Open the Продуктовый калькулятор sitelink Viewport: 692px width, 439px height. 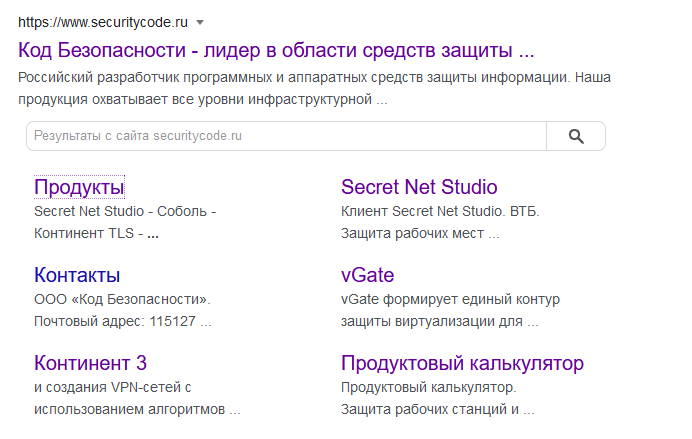(462, 362)
